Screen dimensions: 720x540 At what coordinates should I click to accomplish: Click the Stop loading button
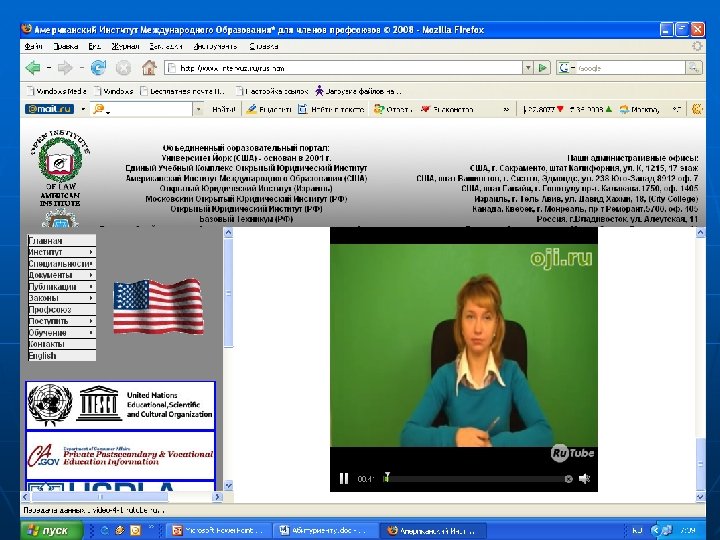pyautogui.click(x=123, y=68)
